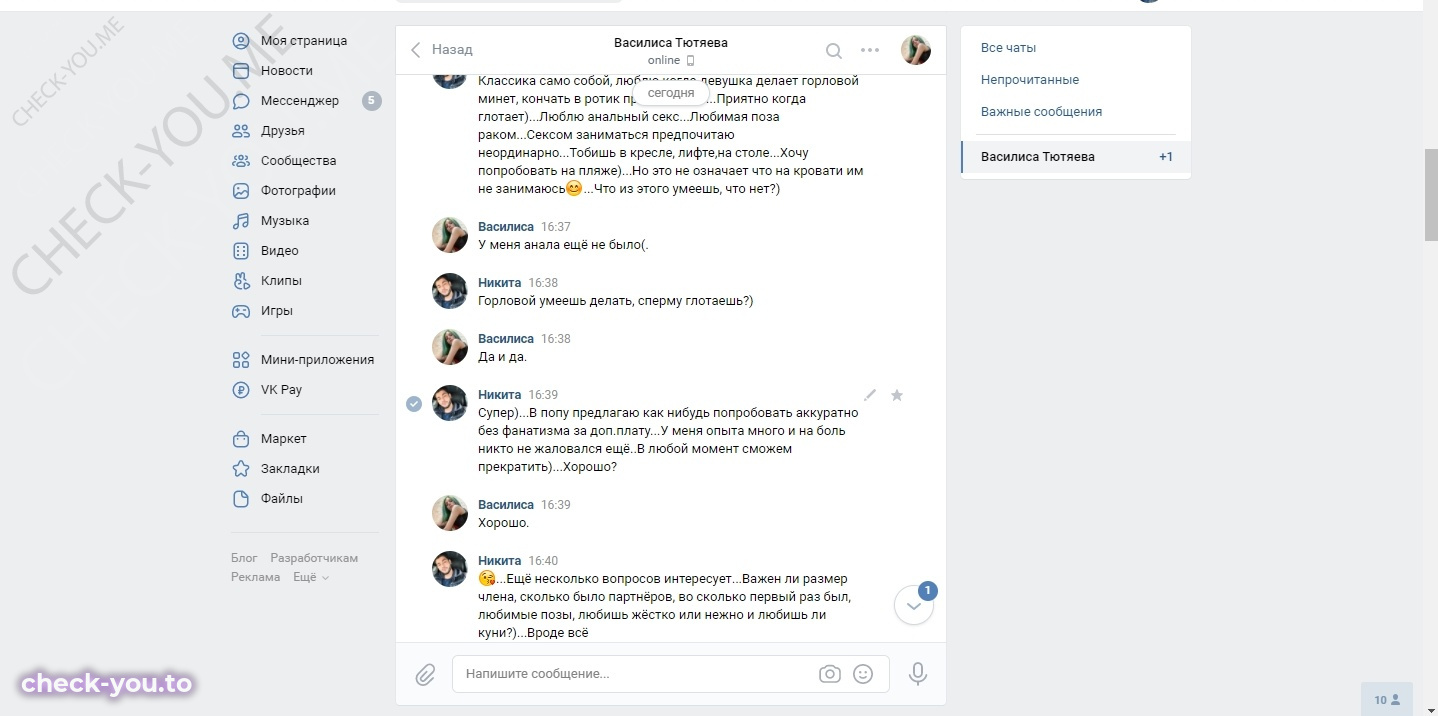
Task: Open the Реклама footer link
Action: pyautogui.click(x=256, y=577)
